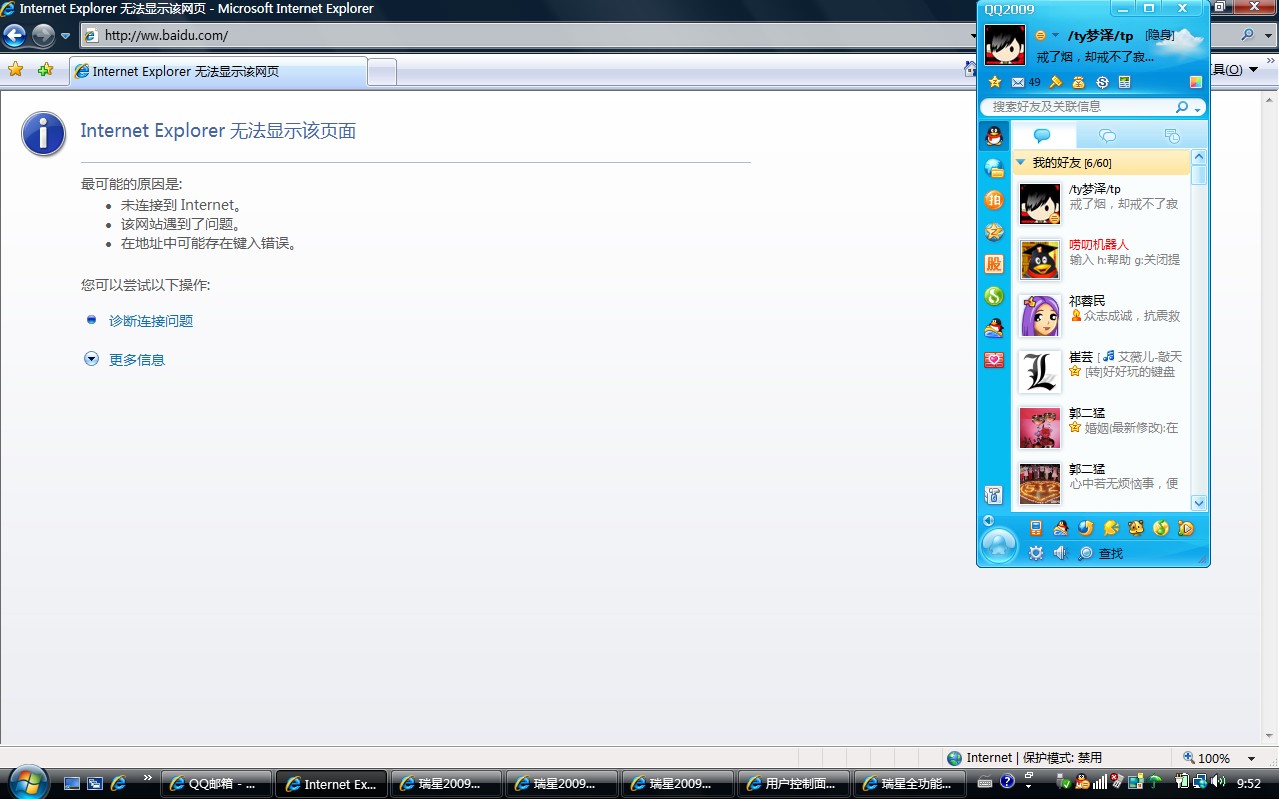Click own avatar in QQ header
The image size is (1279, 799).
(x=1005, y=45)
